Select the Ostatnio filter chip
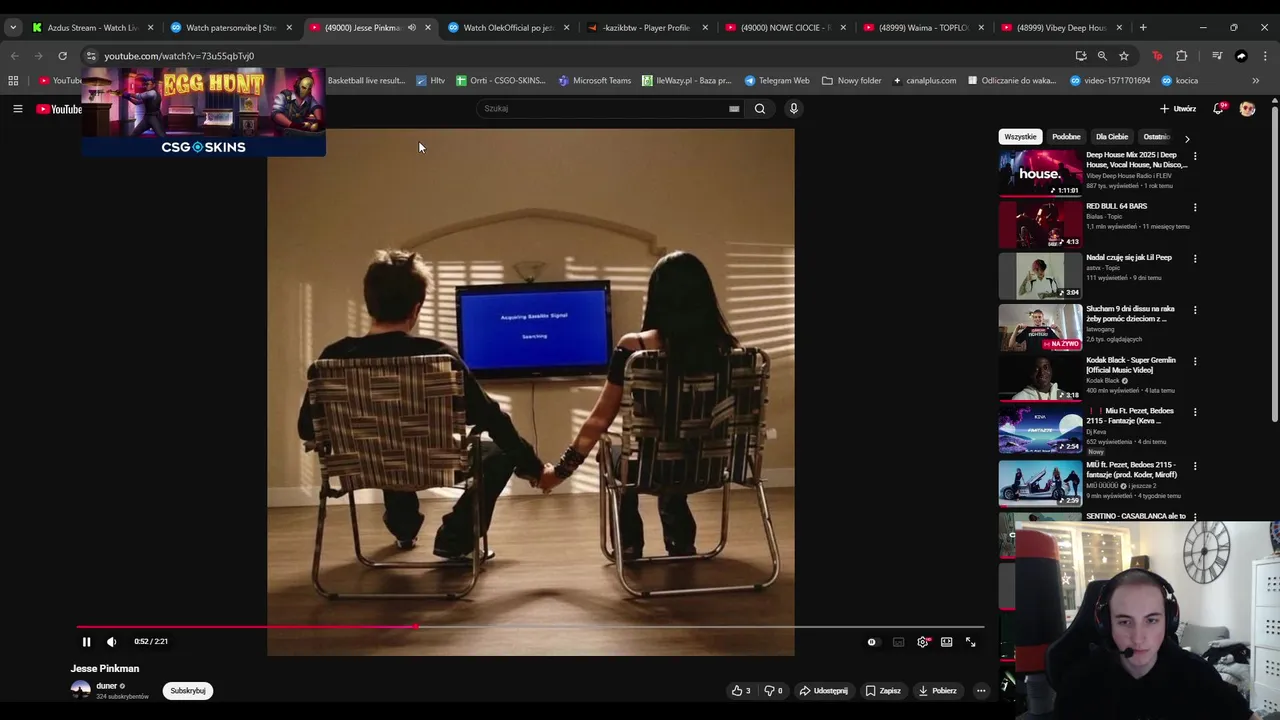This screenshot has width=1280, height=720. pos(1157,137)
